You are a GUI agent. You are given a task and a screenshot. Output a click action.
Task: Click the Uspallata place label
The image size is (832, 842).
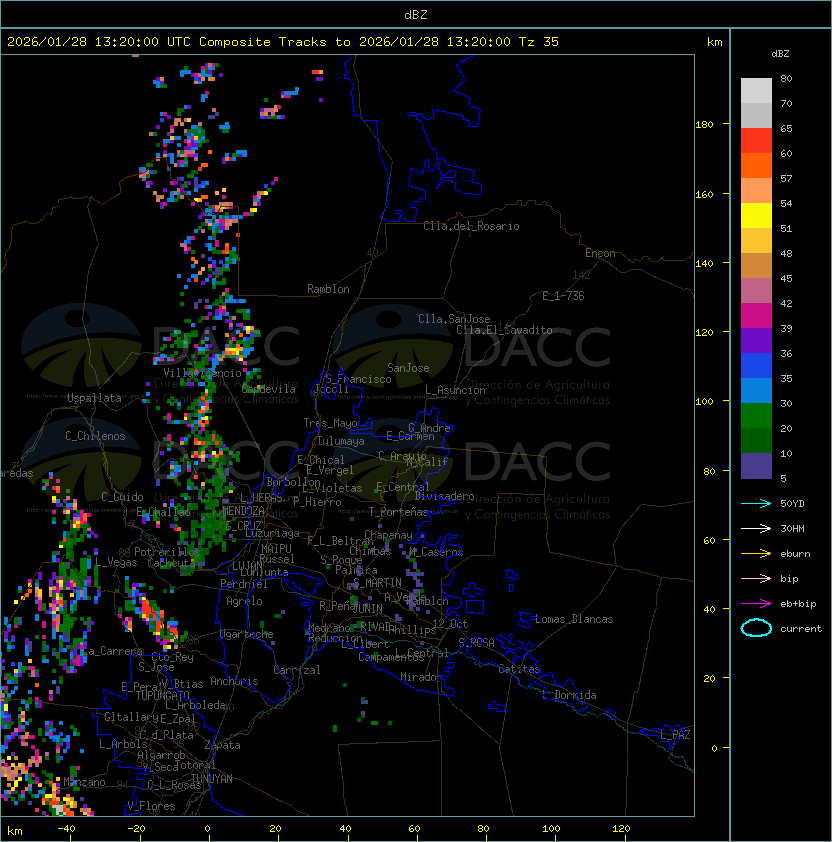pyautogui.click(x=94, y=398)
